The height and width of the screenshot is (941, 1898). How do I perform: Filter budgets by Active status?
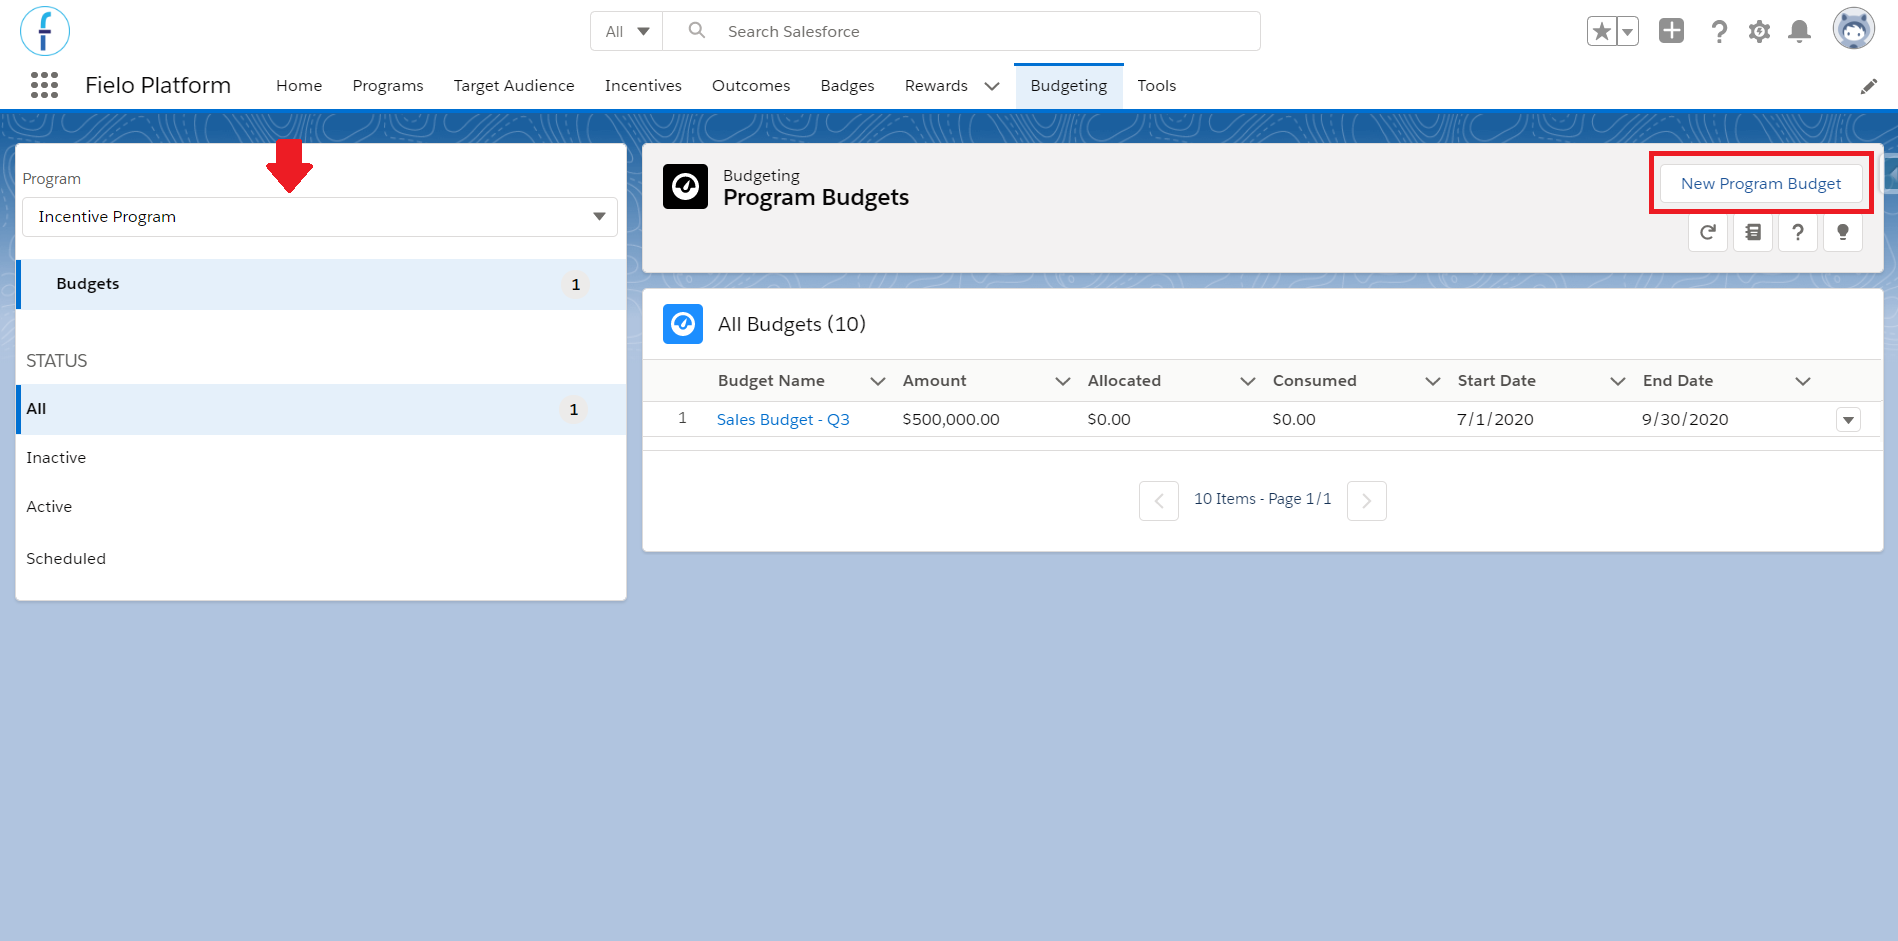point(49,507)
